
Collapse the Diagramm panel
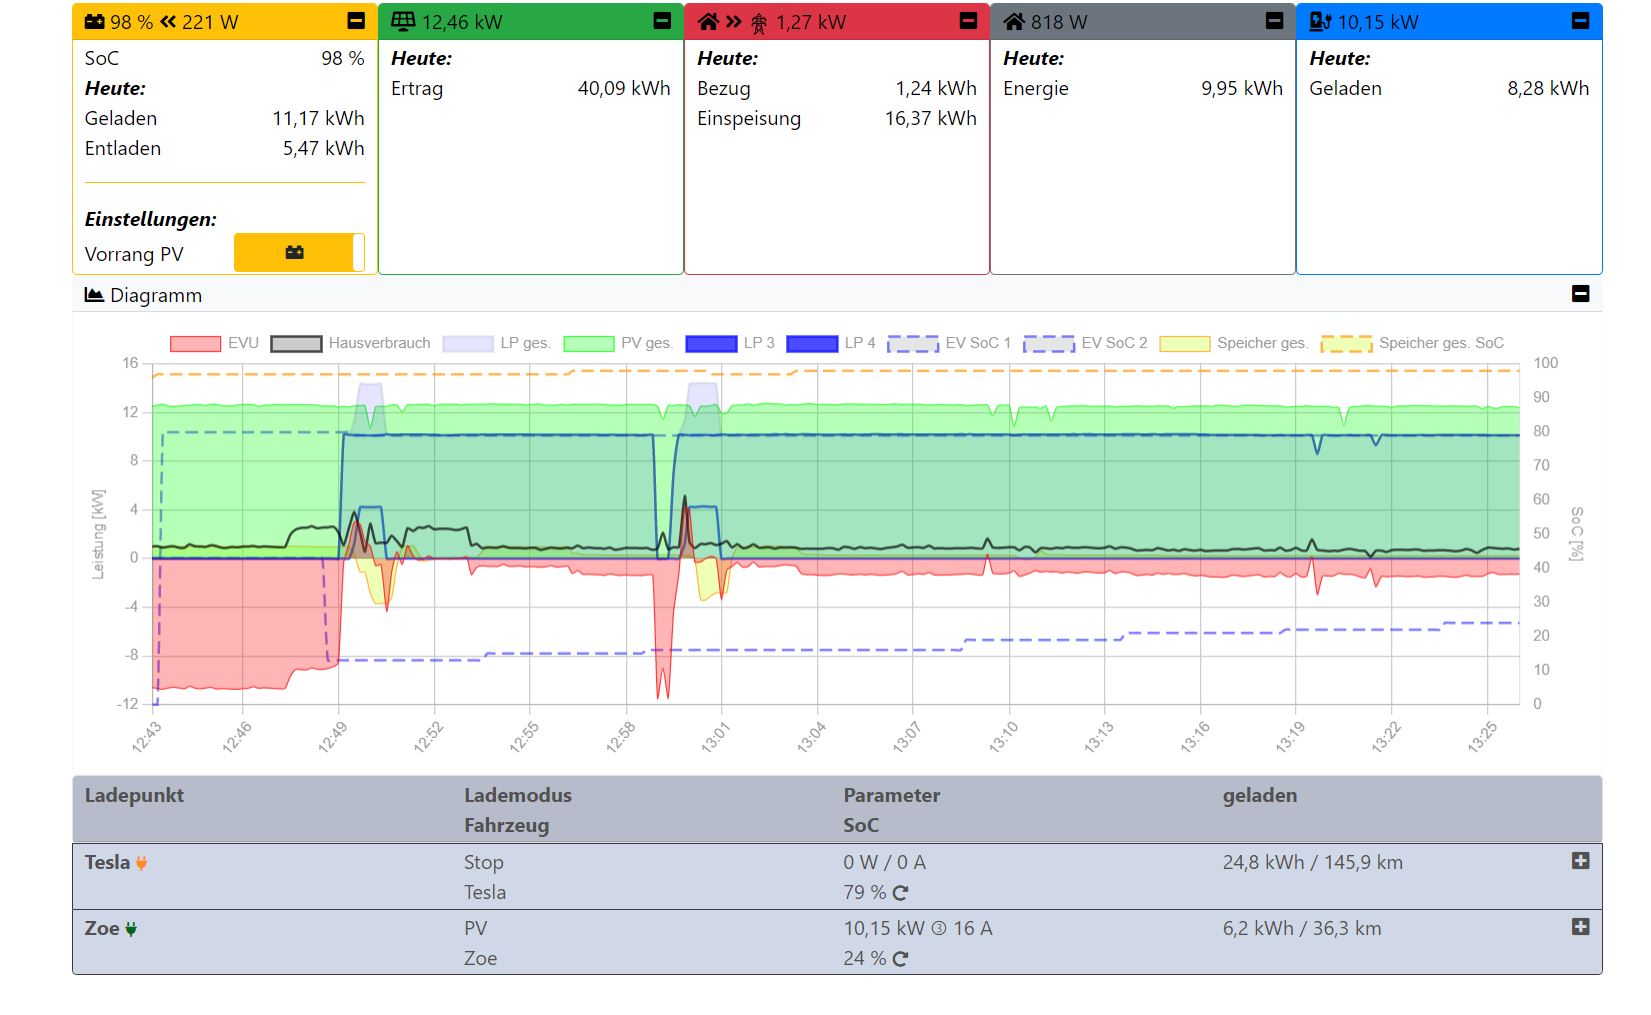coord(1580,294)
